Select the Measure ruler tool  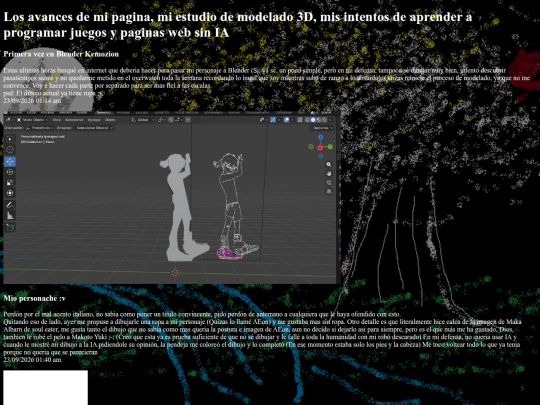pyautogui.click(x=10, y=216)
